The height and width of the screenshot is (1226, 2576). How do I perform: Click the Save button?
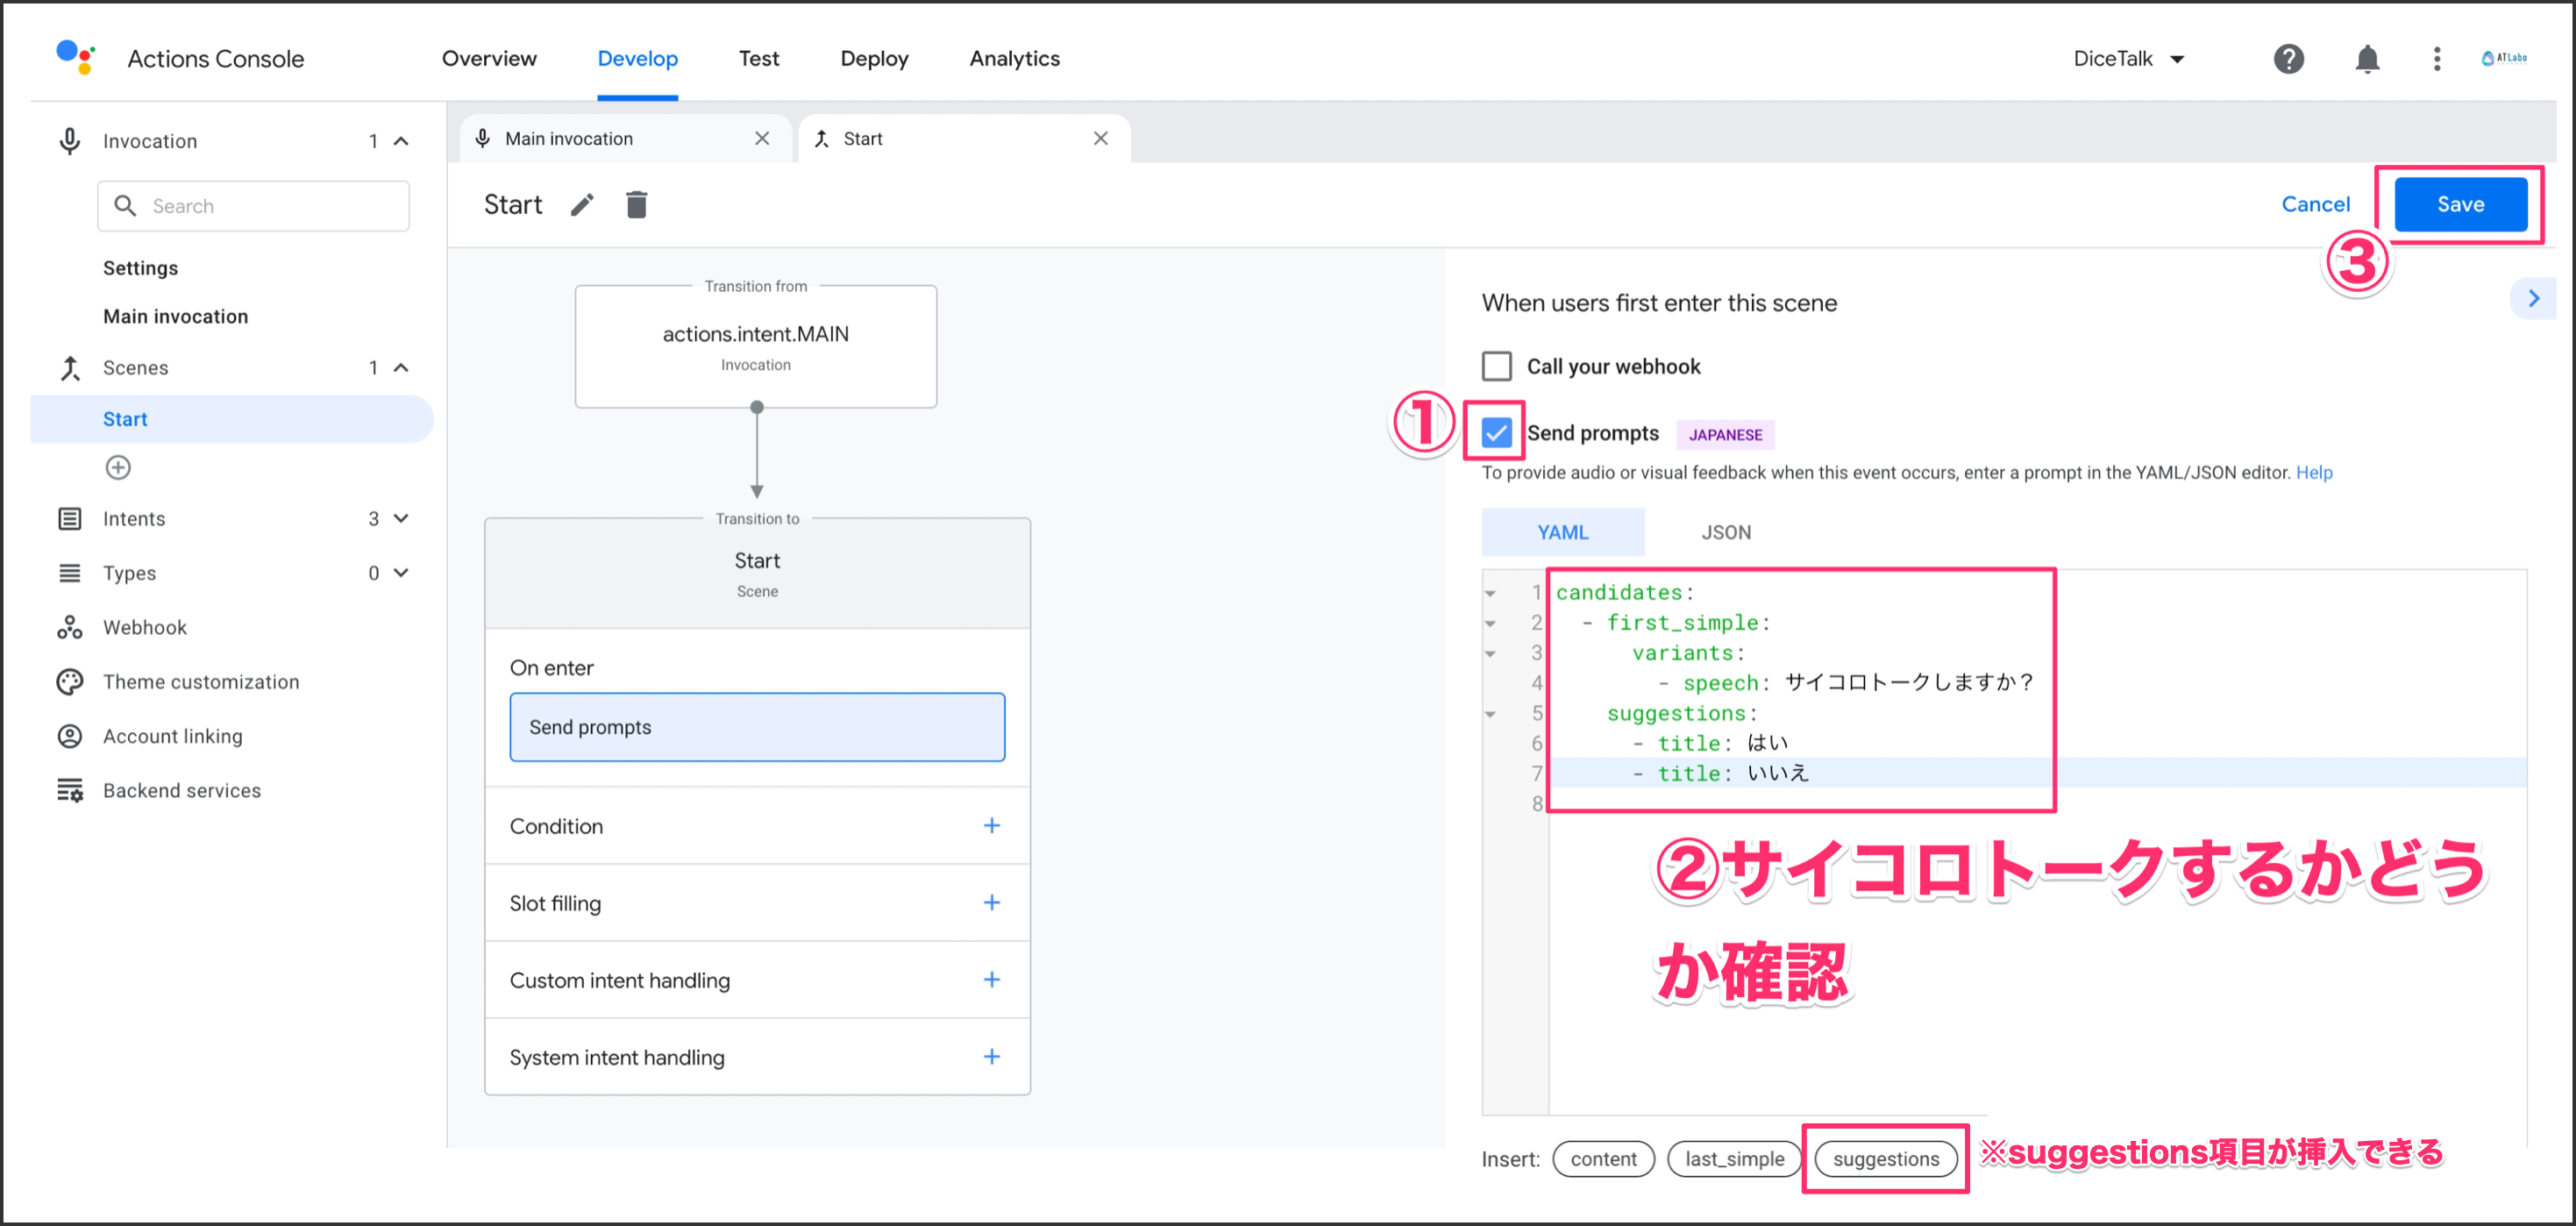[x=2460, y=204]
